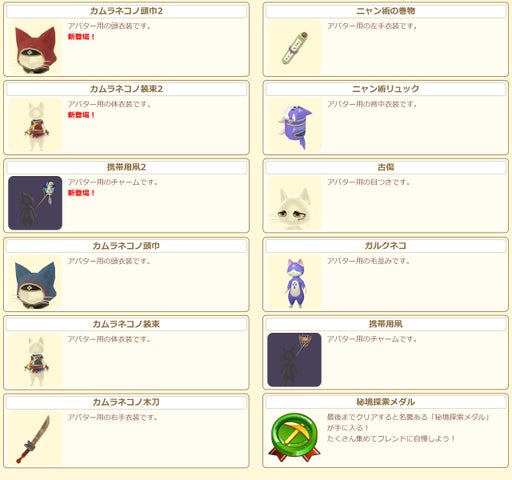Click the 秘境探索メダル description text

click(408, 428)
